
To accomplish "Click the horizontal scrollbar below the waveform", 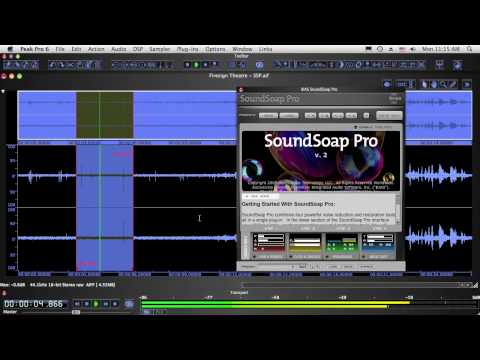I will (x=357, y=285).
